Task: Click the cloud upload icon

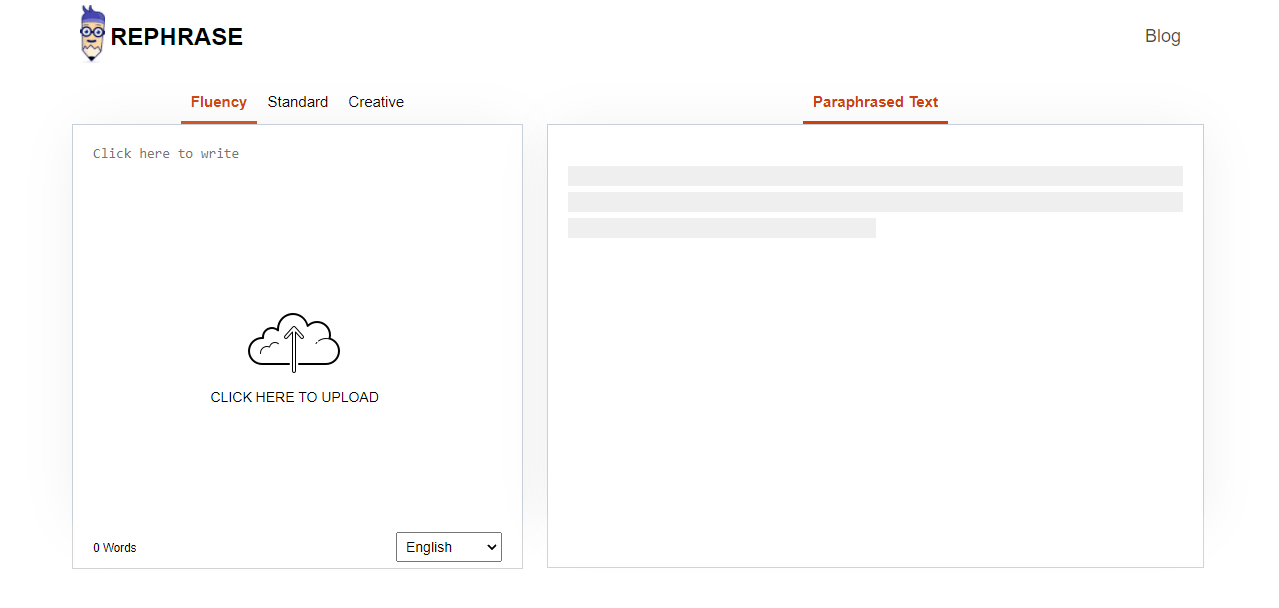Action: pos(294,342)
